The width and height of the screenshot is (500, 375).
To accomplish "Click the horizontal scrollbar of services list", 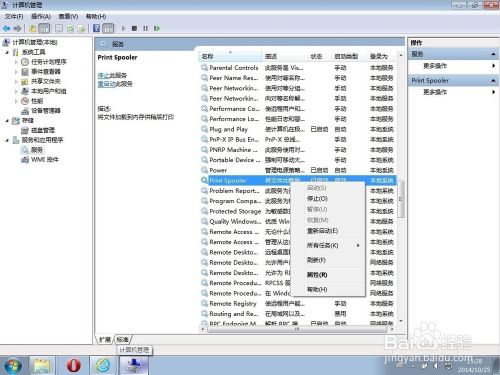I will point(297,329).
